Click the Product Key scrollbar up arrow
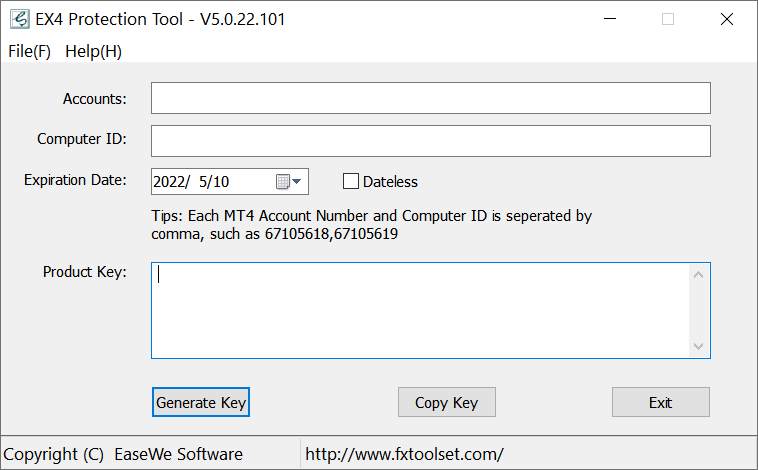The height and width of the screenshot is (470, 758). point(698,275)
